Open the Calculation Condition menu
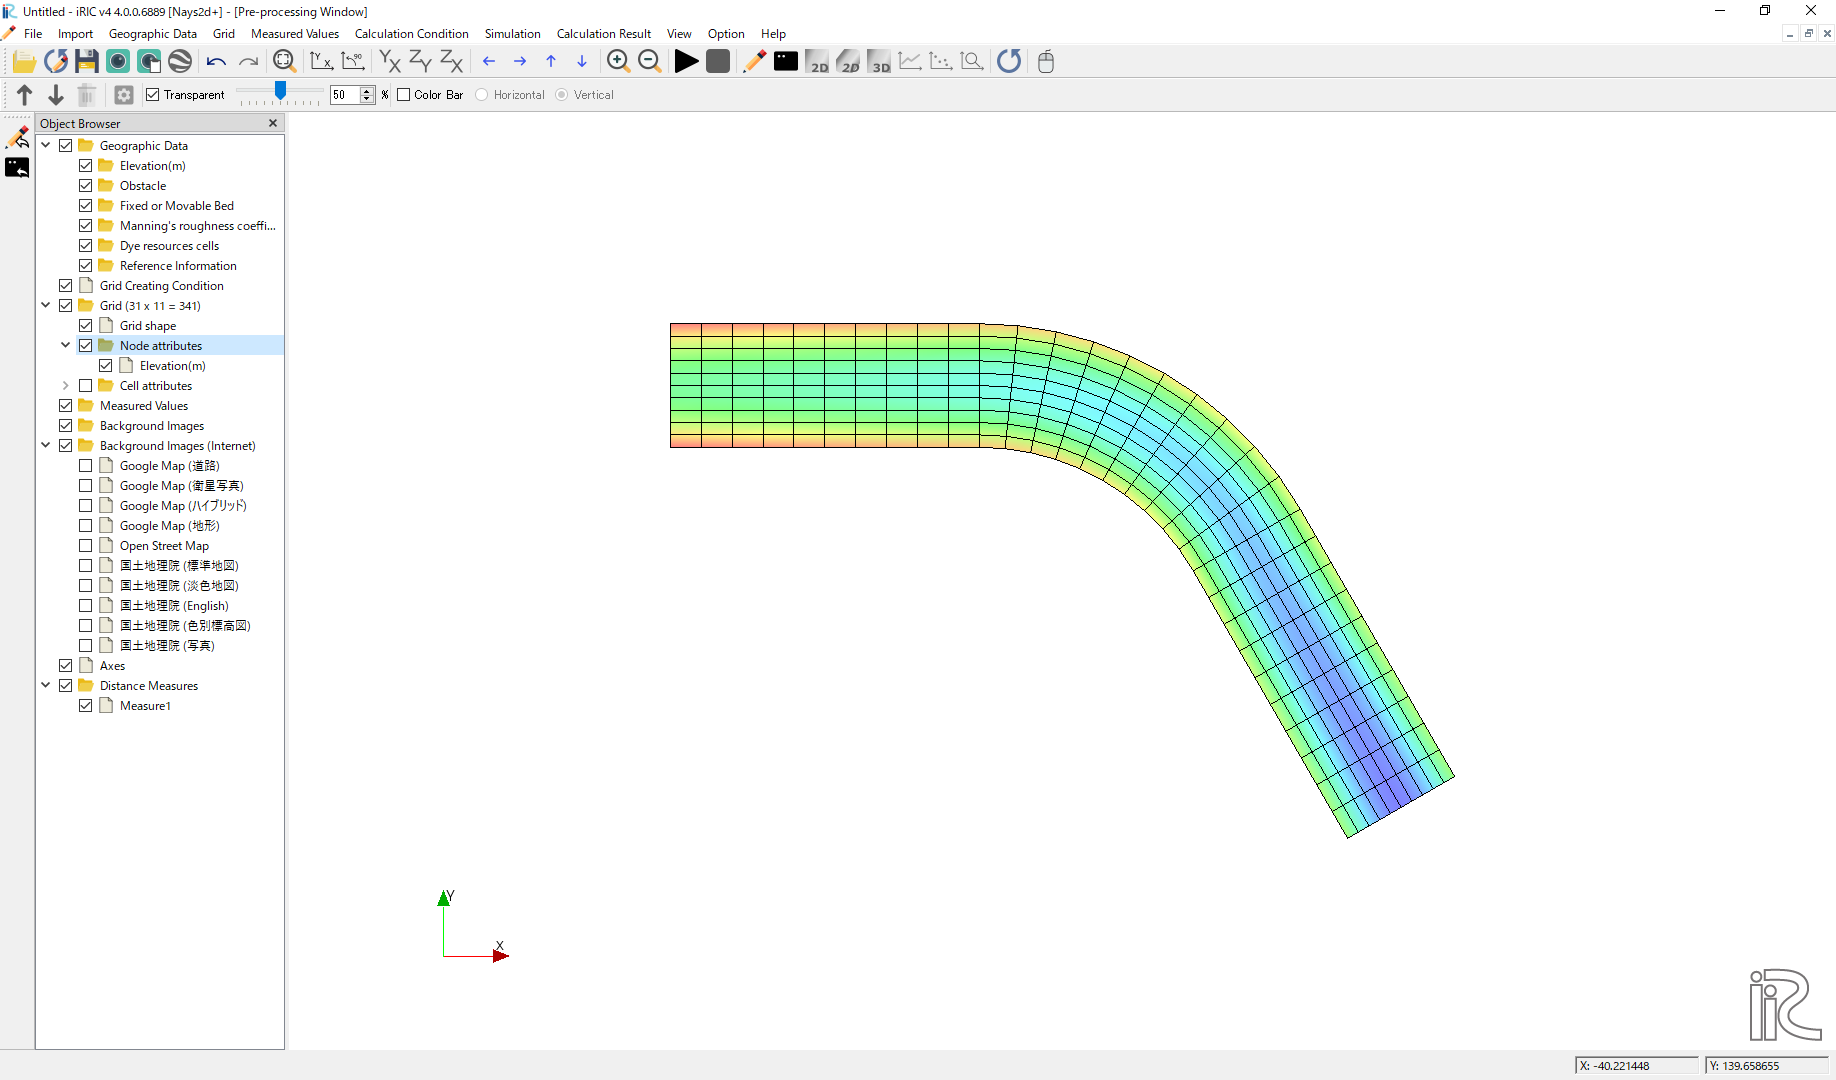Image resolution: width=1836 pixels, height=1080 pixels. pyautogui.click(x=411, y=34)
